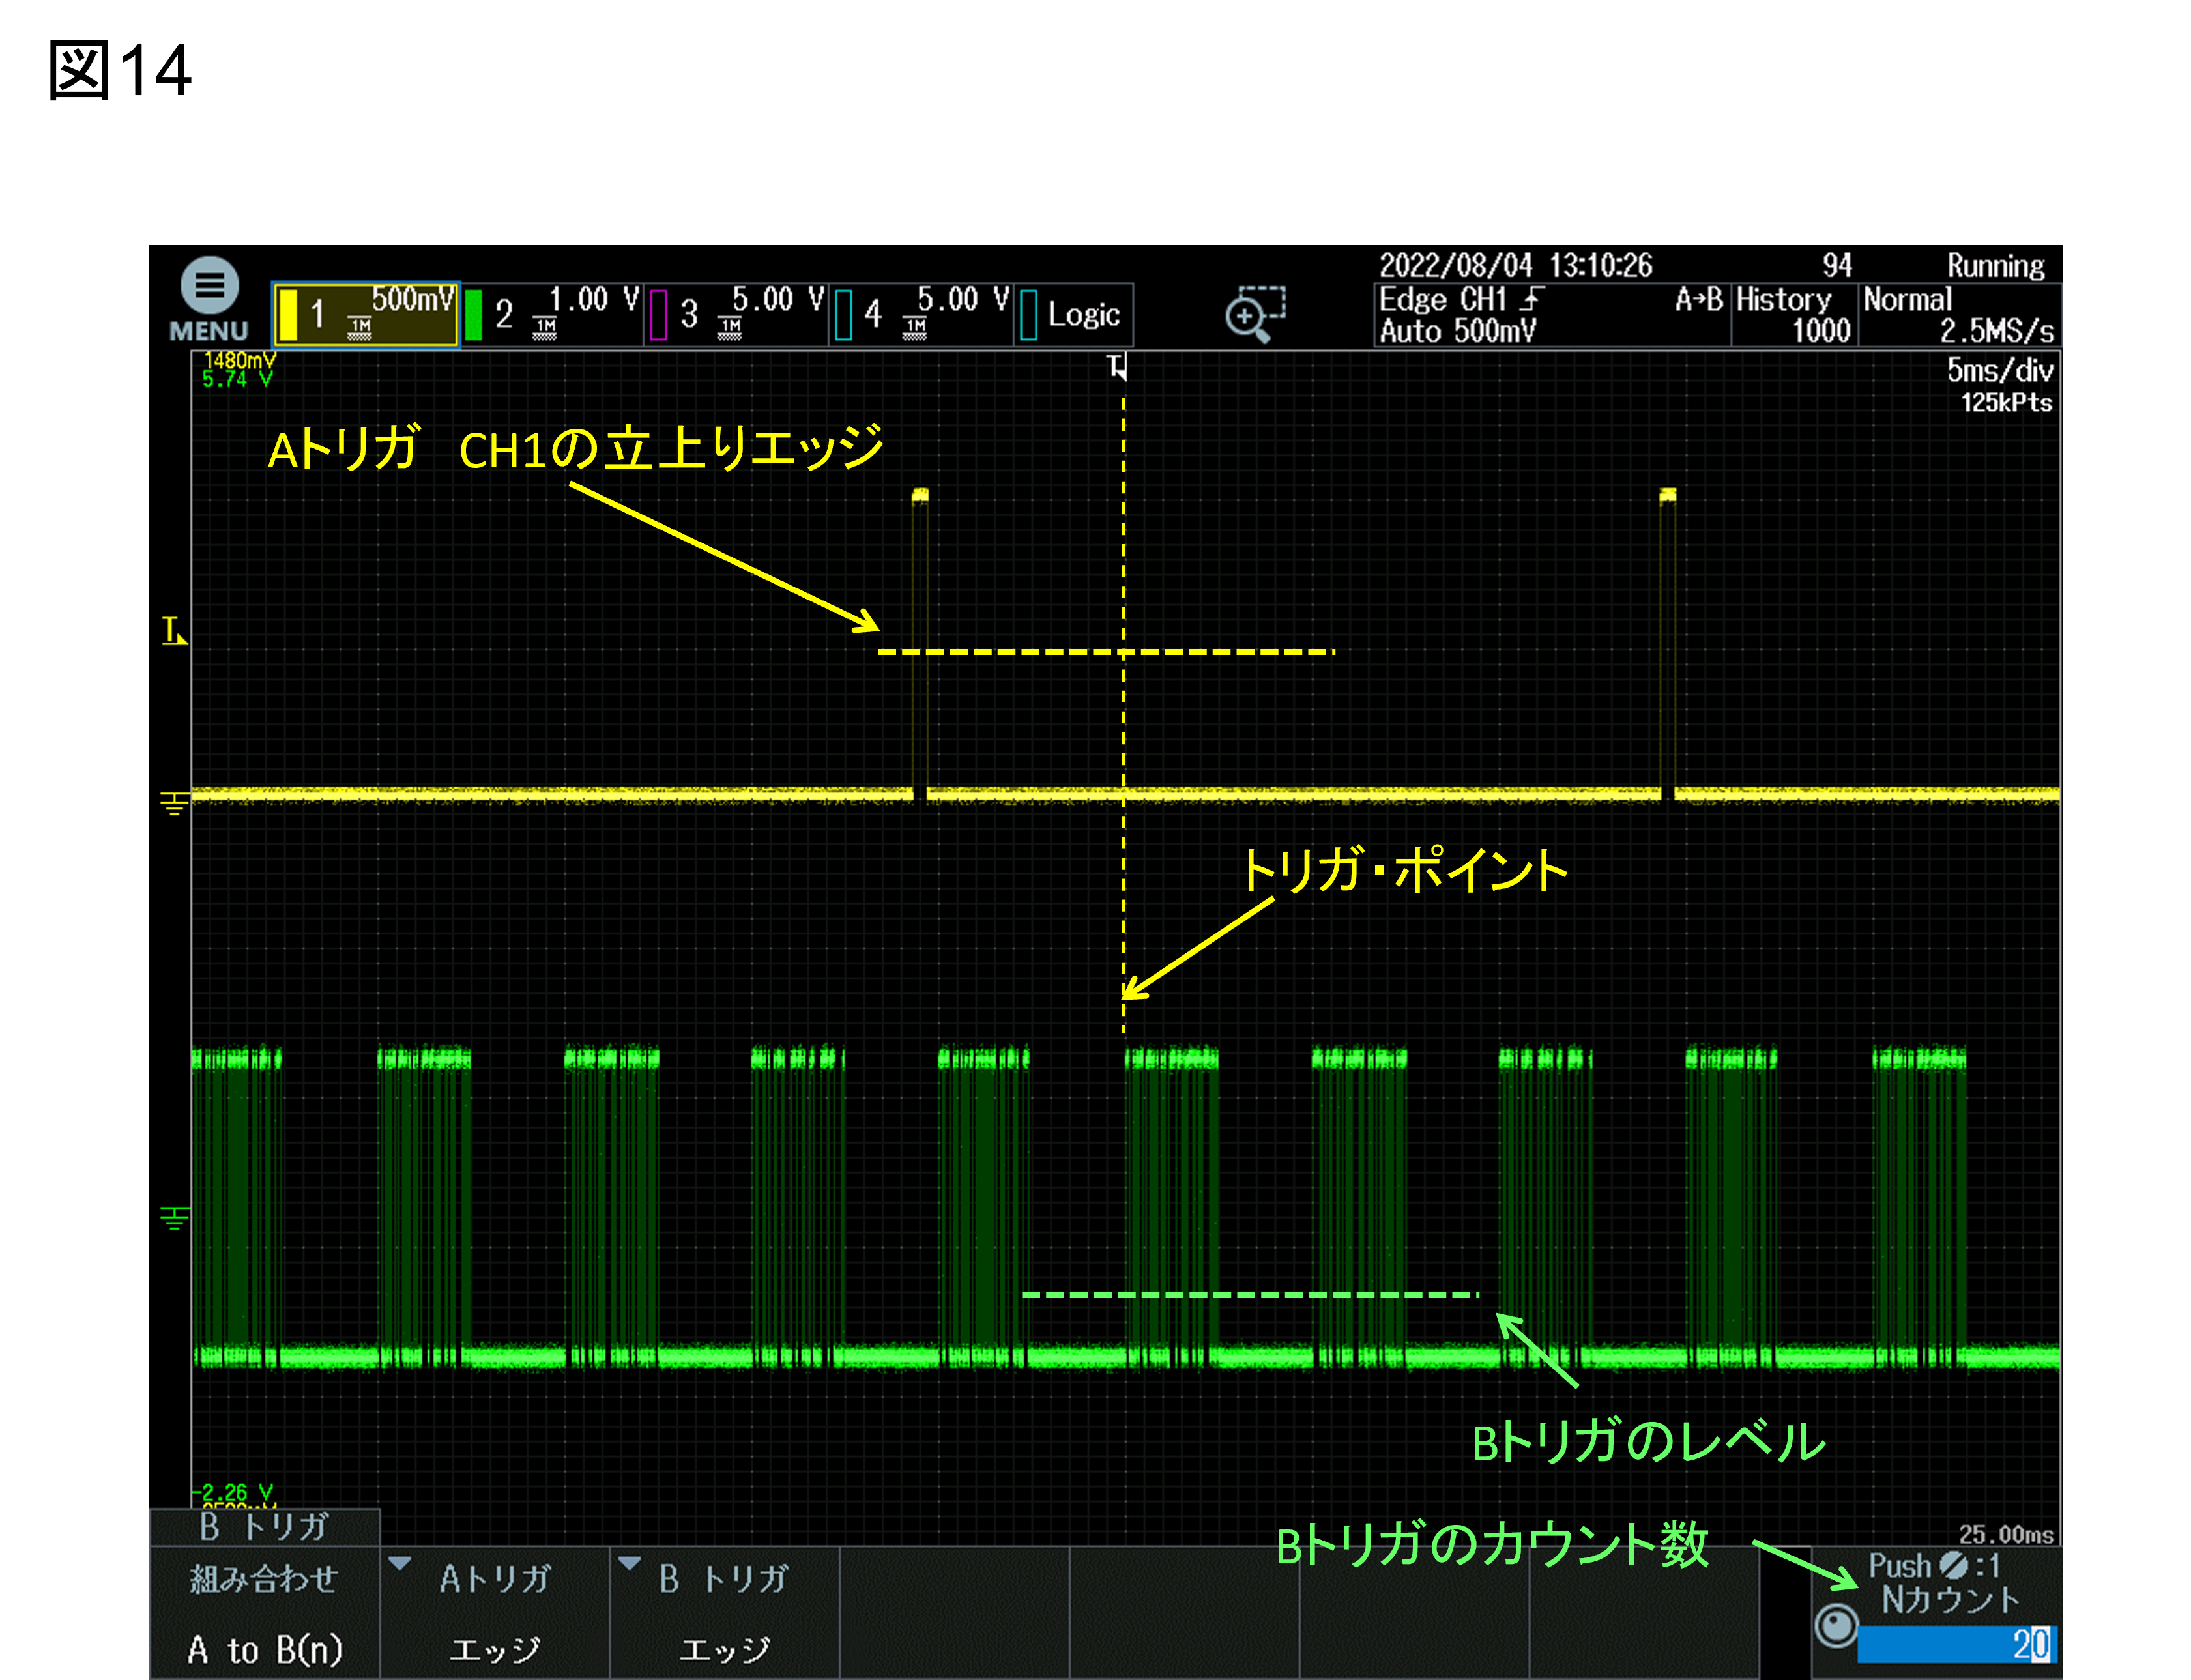The width and height of the screenshot is (2191, 1680).
Task: Toggle channel 4 5.00 V display
Action: coord(922,314)
